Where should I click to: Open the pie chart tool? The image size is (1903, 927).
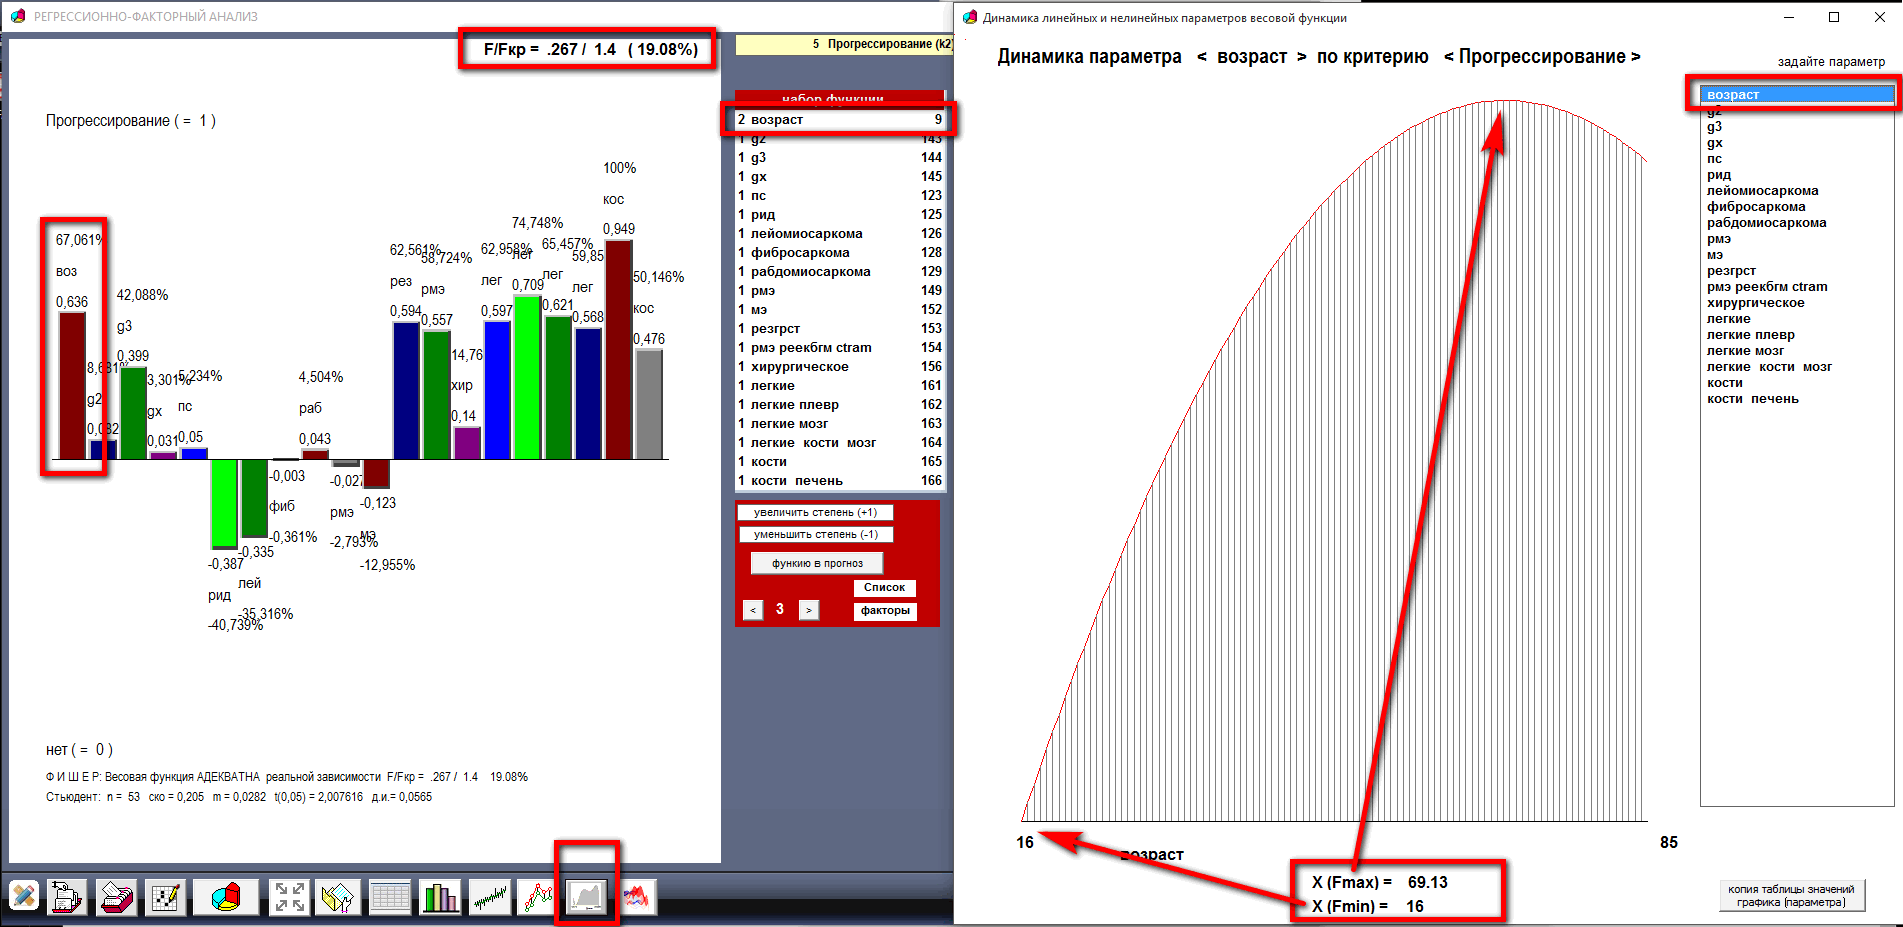(x=226, y=897)
